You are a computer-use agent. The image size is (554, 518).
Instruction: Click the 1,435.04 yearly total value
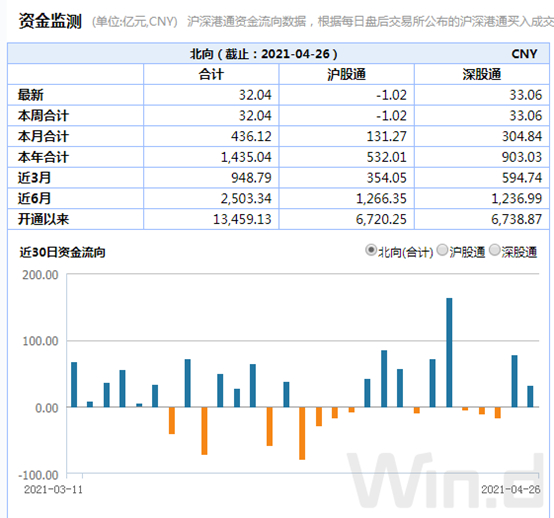(246, 157)
